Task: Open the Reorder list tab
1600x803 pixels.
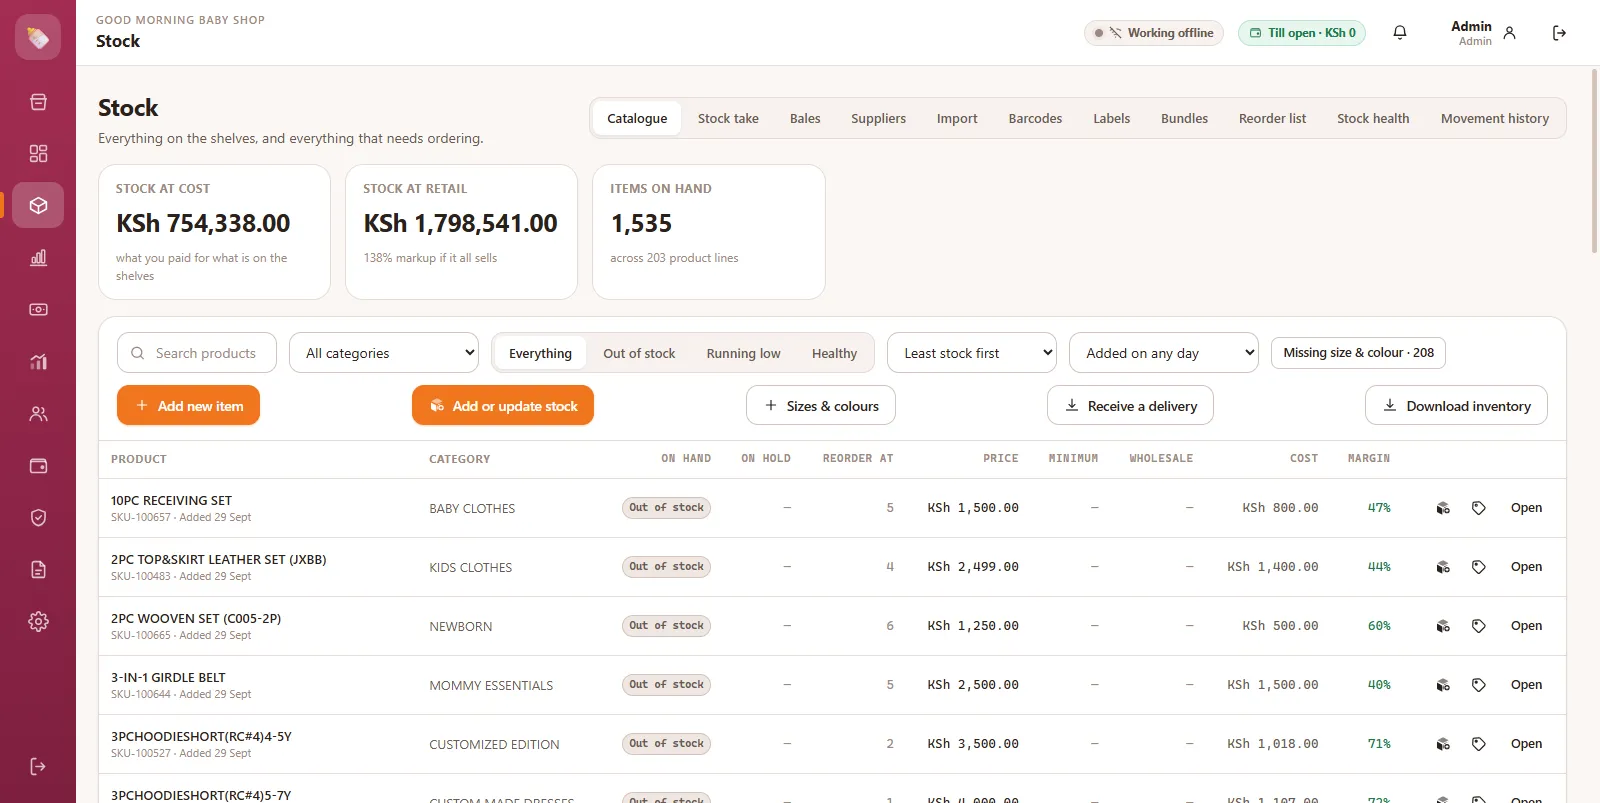Action: point(1272,118)
